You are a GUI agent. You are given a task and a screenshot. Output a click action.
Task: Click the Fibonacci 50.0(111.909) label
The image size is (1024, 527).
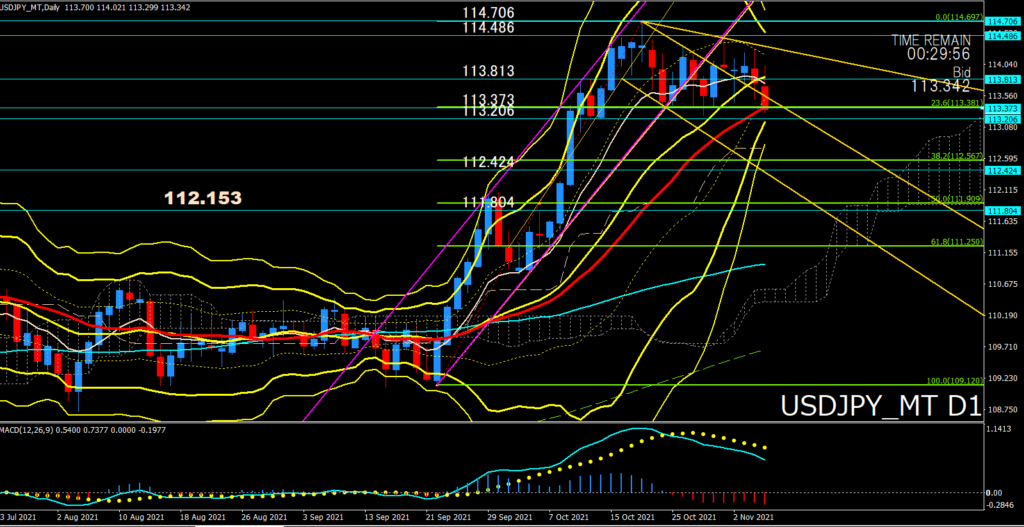tap(957, 199)
